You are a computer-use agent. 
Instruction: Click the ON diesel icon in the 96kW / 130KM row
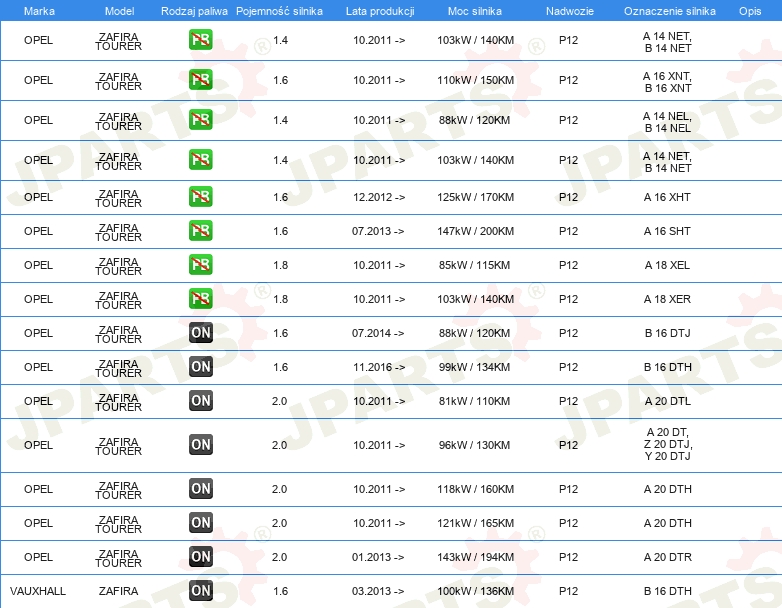[201, 444]
